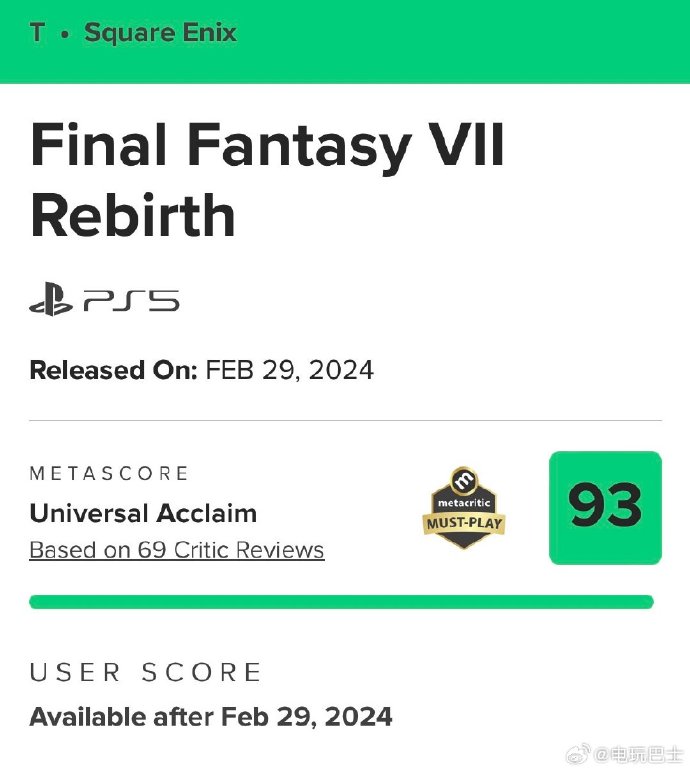Select the PS5 platform logo text
The image size is (690, 771).
pos(131,300)
